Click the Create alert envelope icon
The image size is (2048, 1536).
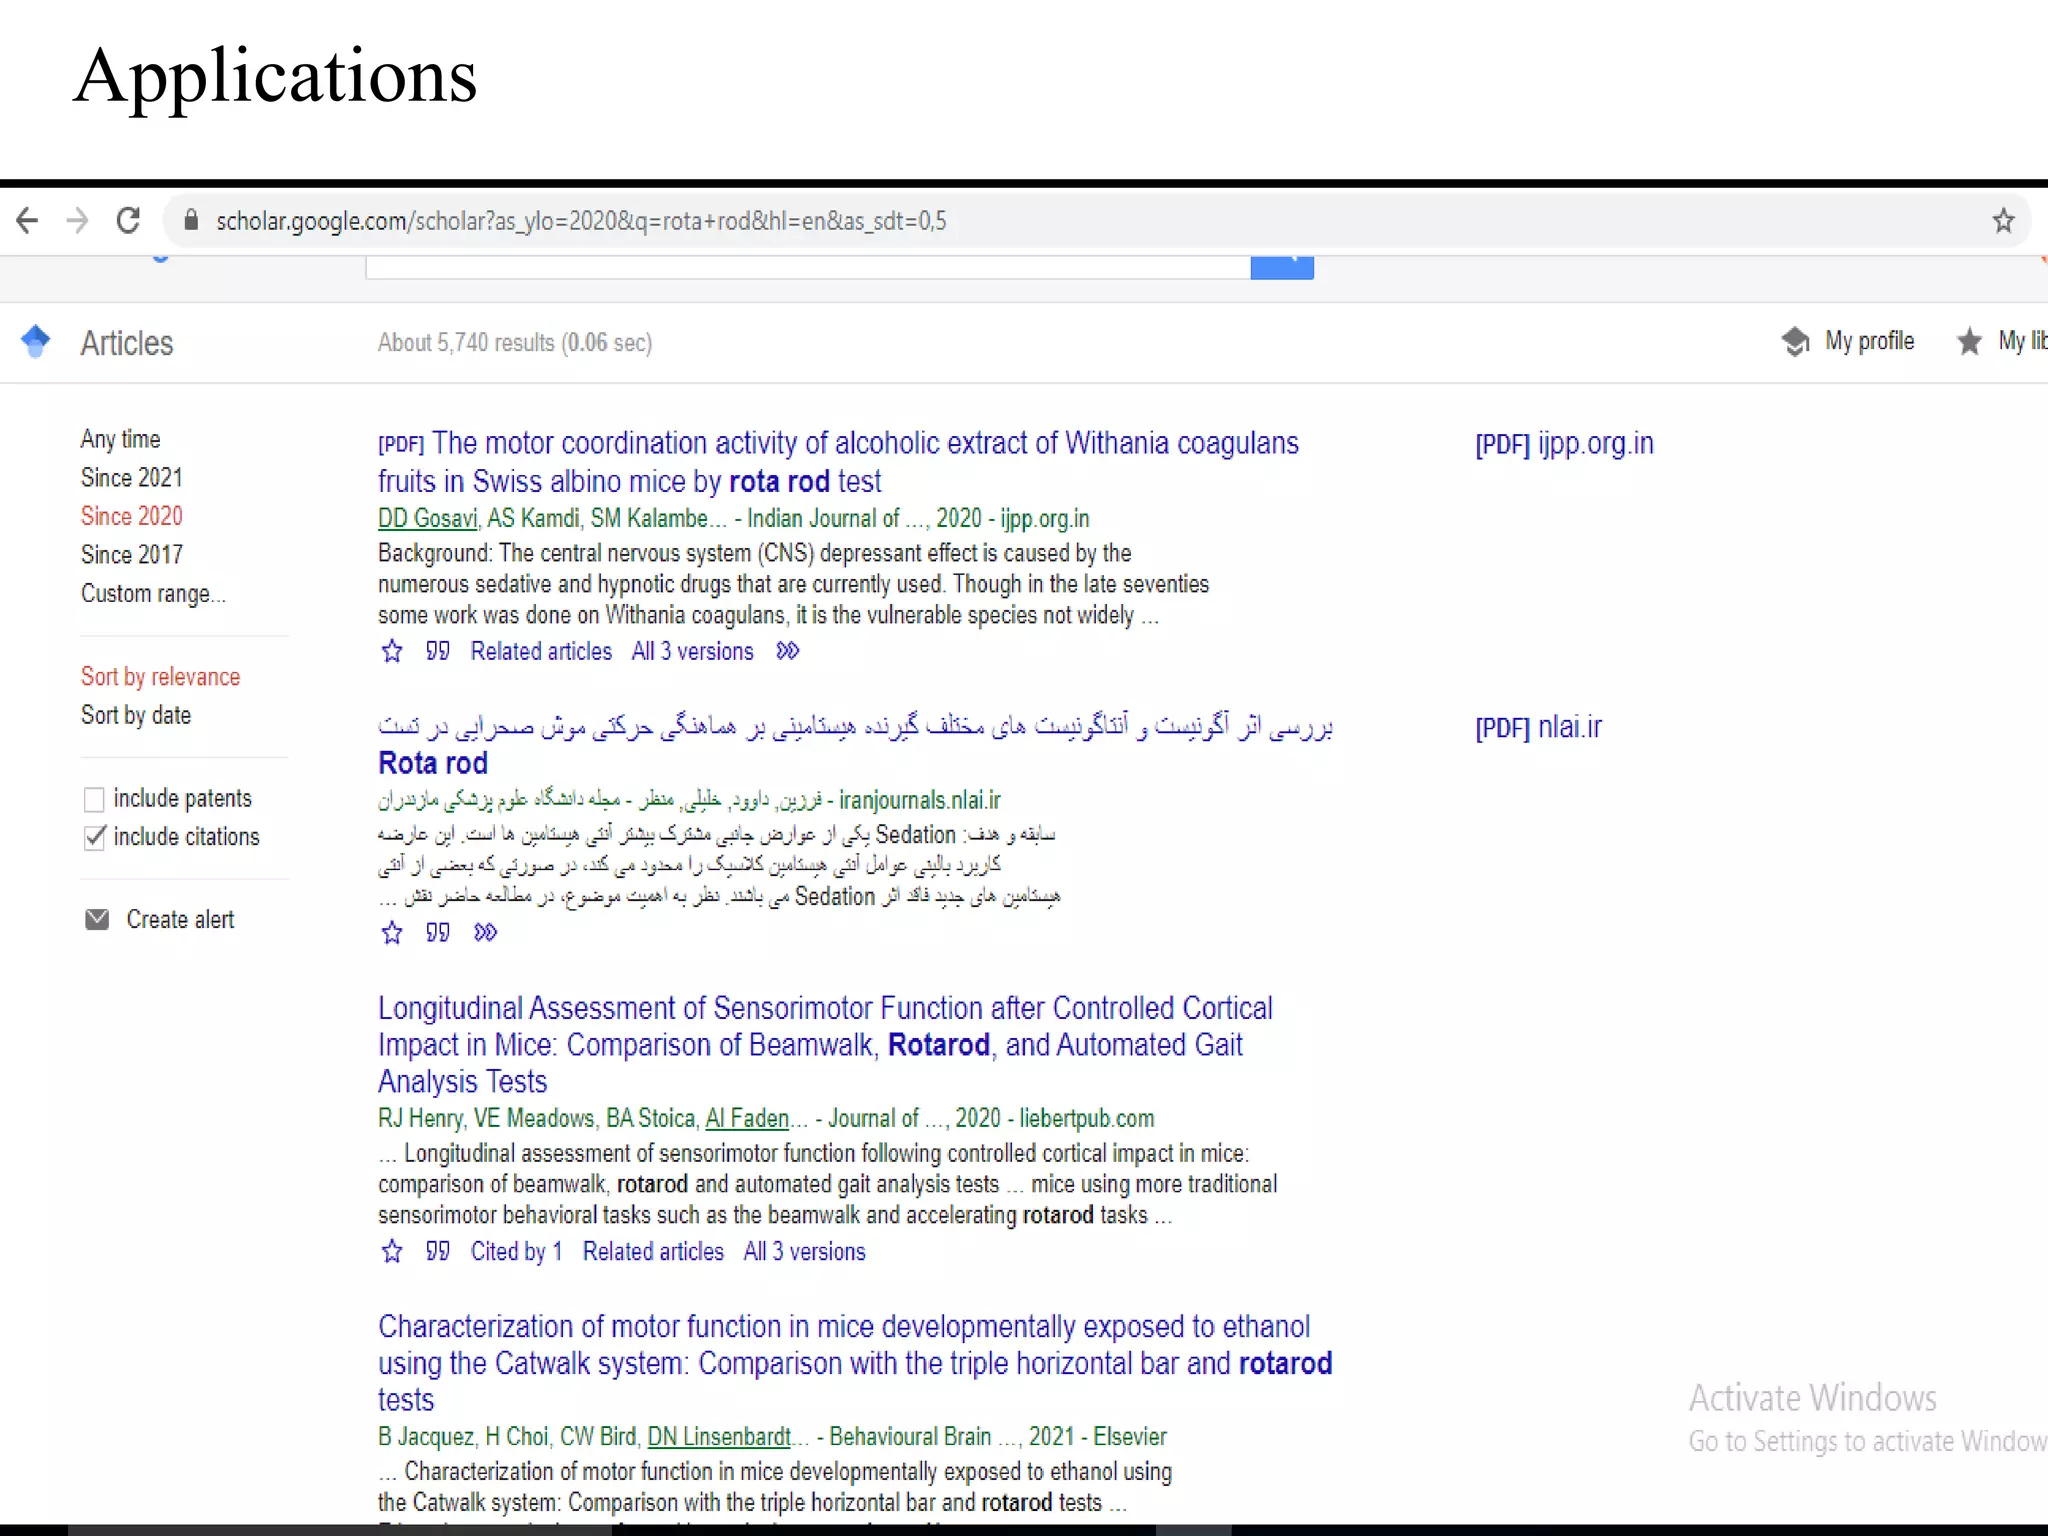97,920
